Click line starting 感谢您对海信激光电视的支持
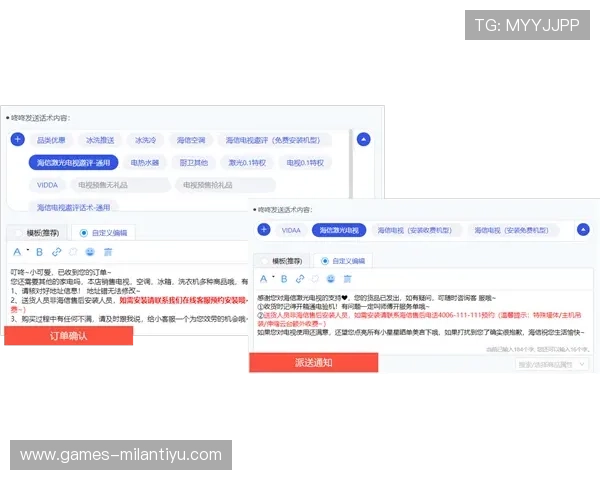The image size is (600, 480). pyautogui.click(x=376, y=298)
